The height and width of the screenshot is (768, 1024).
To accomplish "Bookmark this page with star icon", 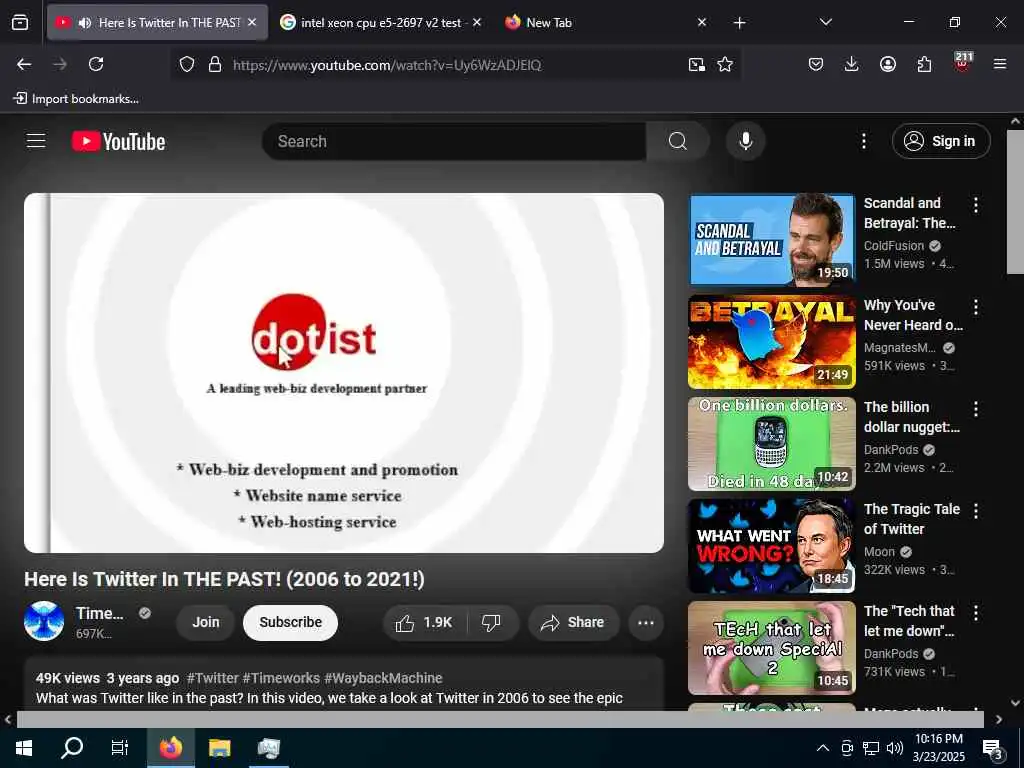I will pyautogui.click(x=725, y=65).
